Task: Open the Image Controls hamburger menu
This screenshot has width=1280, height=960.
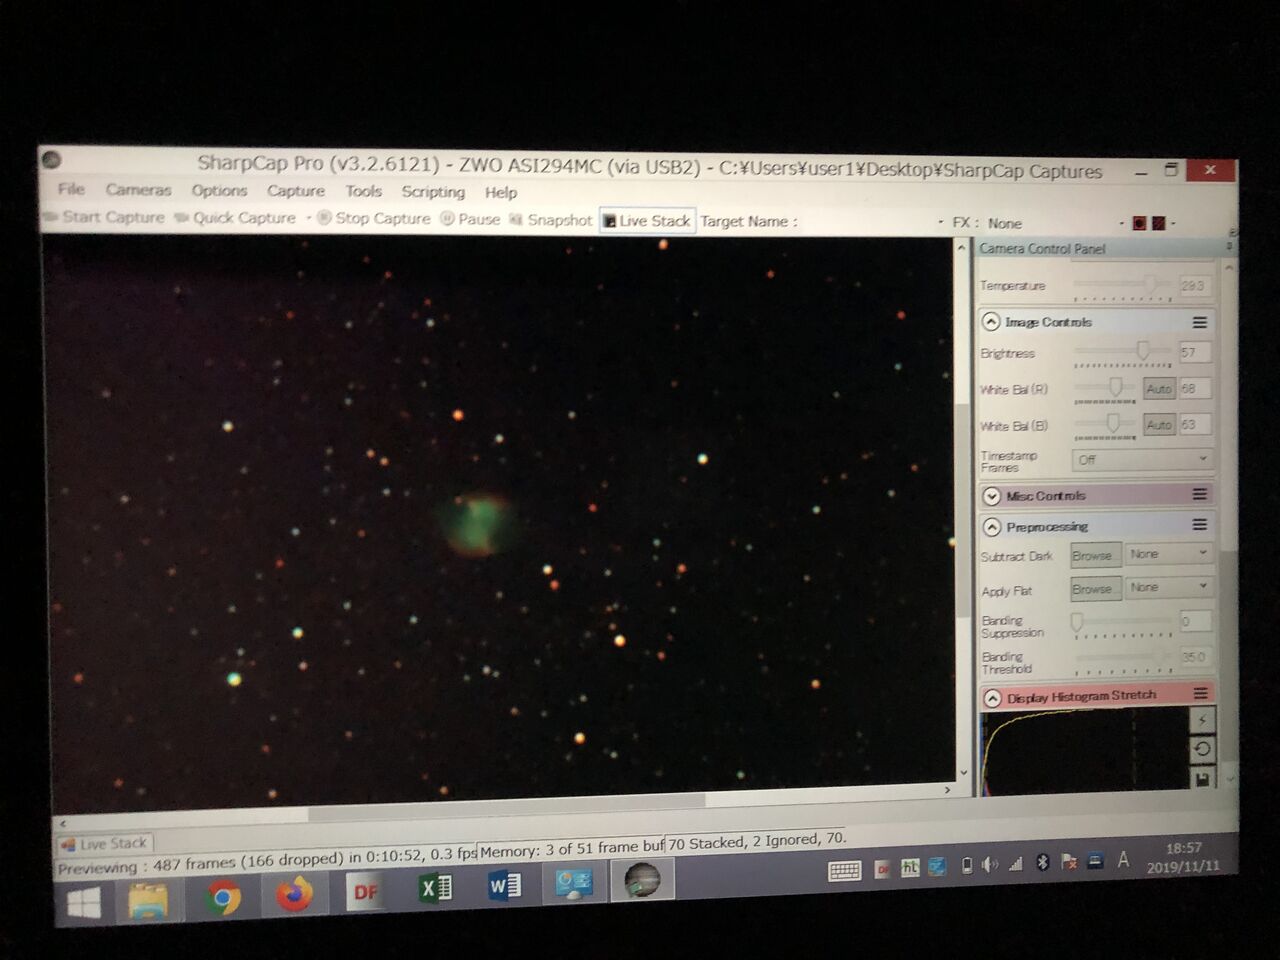Action: [x=1200, y=322]
